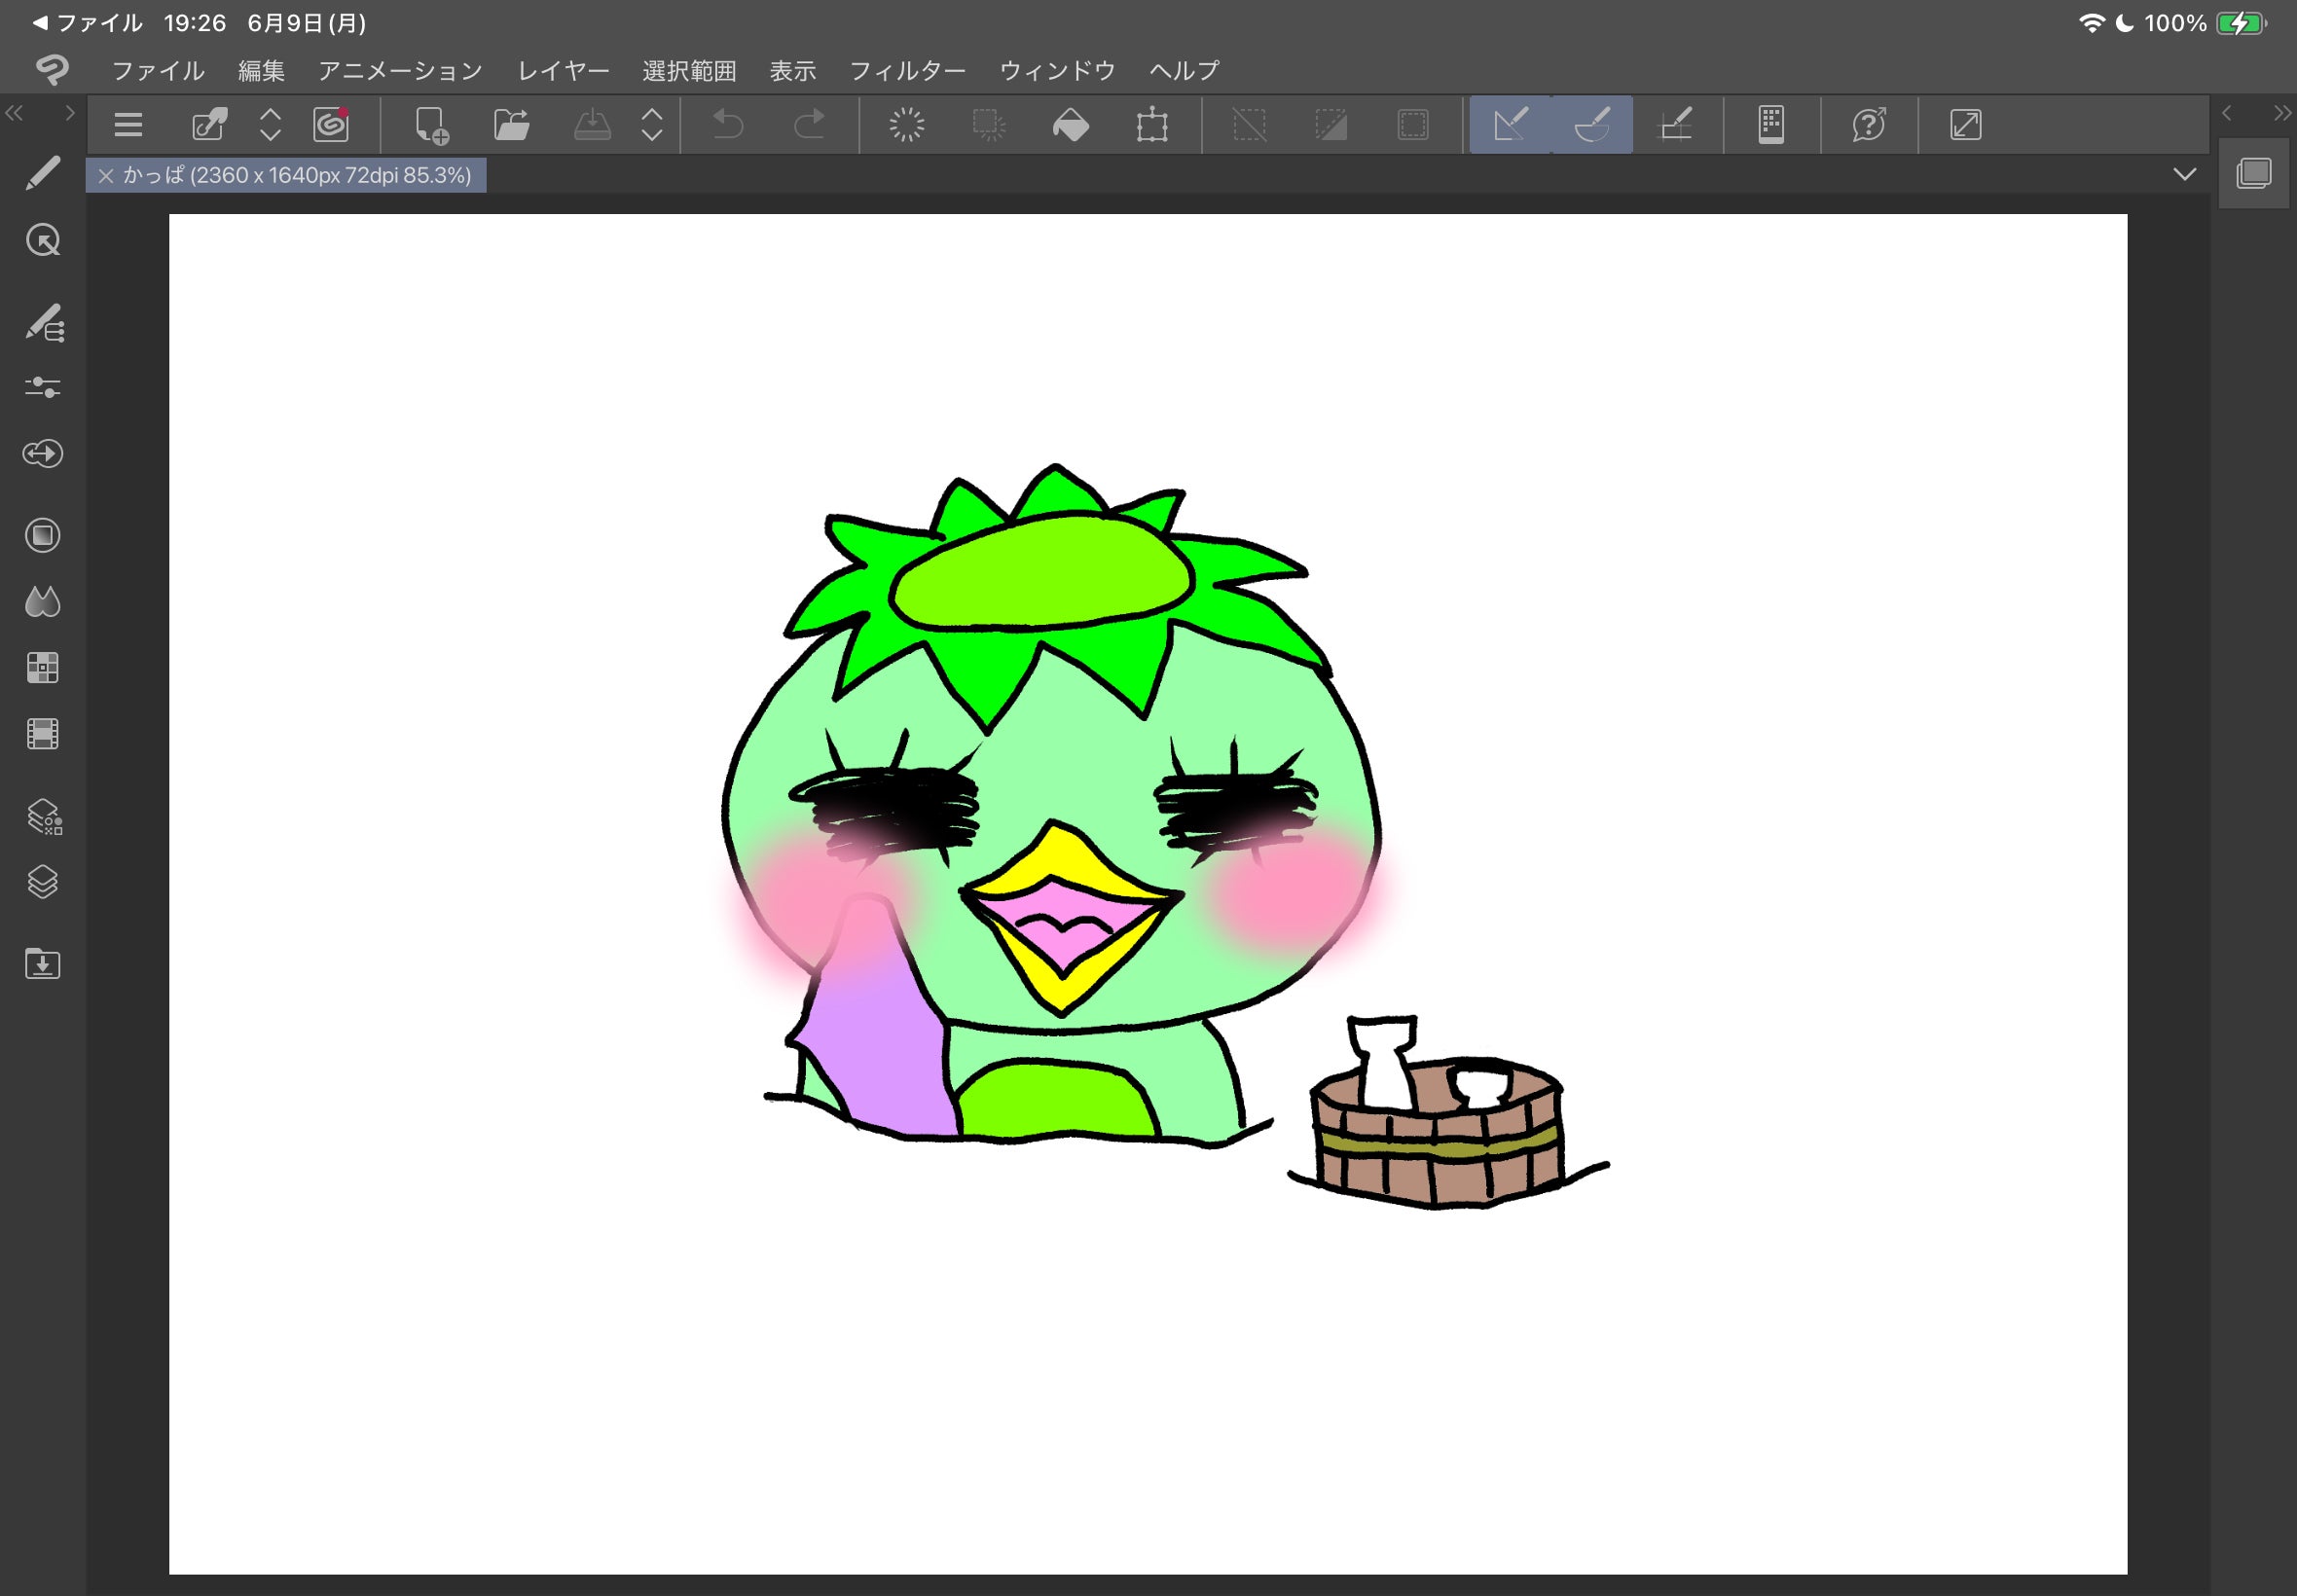Image resolution: width=2297 pixels, height=1596 pixels.
Task: Open the color wheel palette icon
Action: point(43,535)
